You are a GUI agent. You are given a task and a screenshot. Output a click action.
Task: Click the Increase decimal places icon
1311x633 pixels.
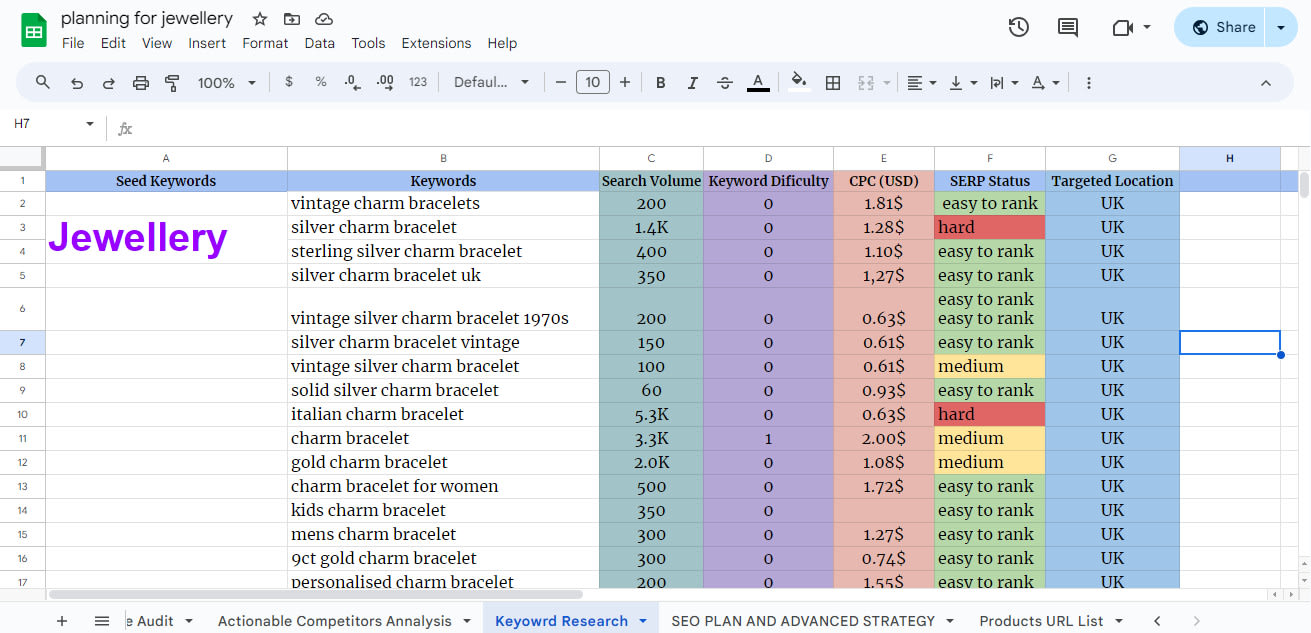coord(384,82)
